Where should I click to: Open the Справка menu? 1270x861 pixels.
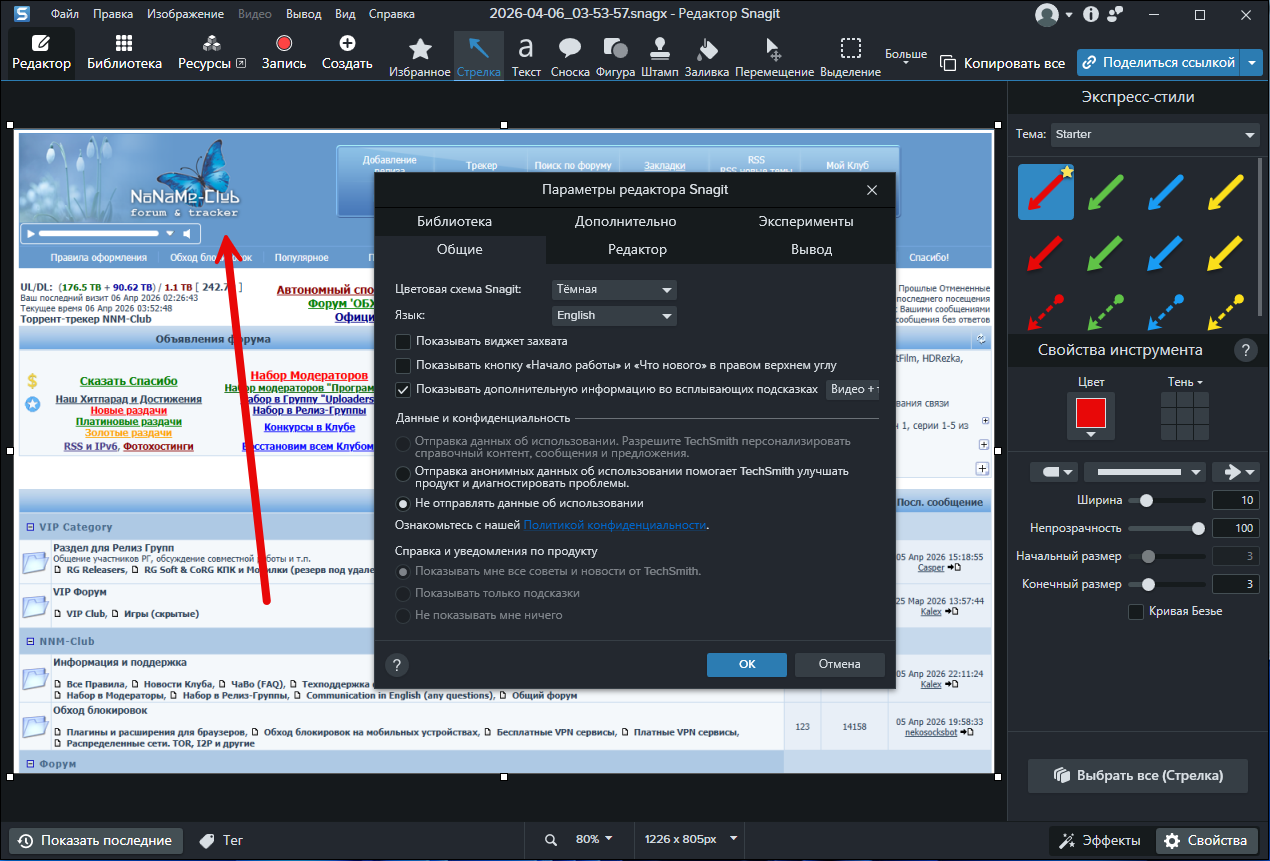(x=392, y=15)
